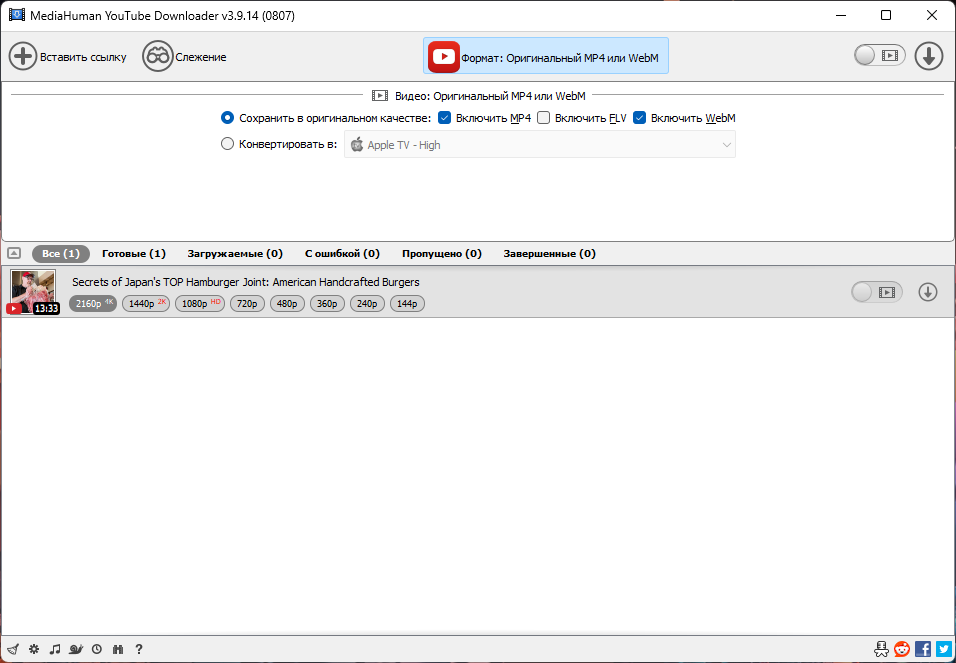
Task: Choose the 1080p HD quality
Action: point(200,303)
